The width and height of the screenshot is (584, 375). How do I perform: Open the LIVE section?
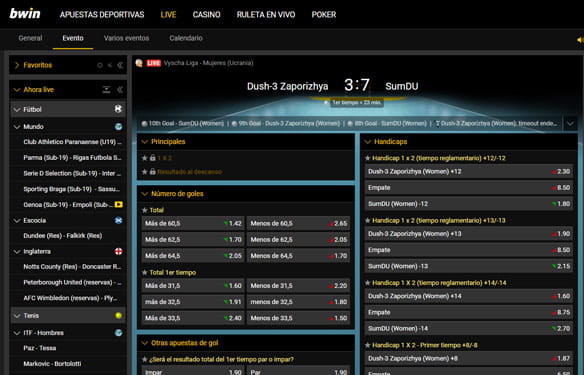(x=168, y=15)
